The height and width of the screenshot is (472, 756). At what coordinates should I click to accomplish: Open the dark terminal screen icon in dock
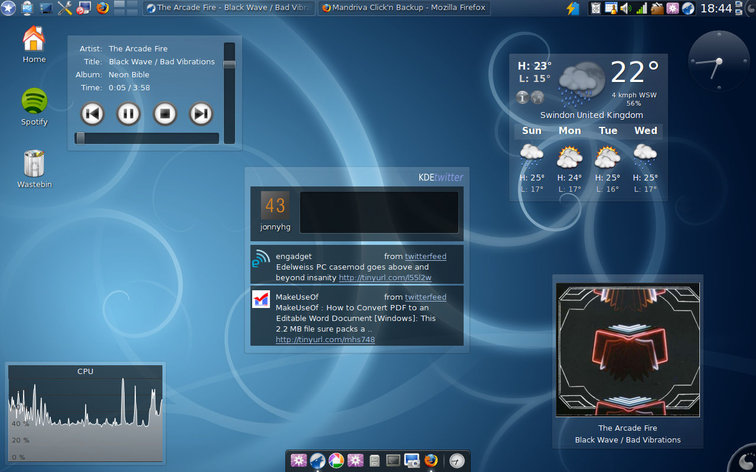pyautogui.click(x=393, y=461)
